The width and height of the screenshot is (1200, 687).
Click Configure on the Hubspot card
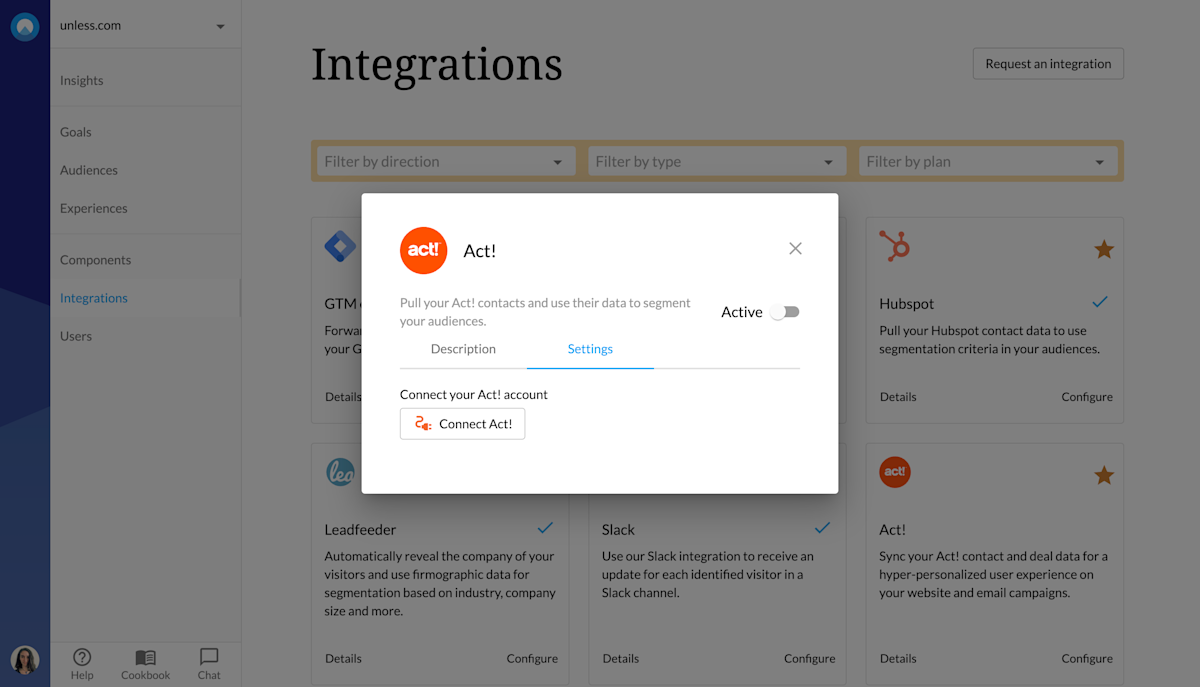tap(1087, 397)
